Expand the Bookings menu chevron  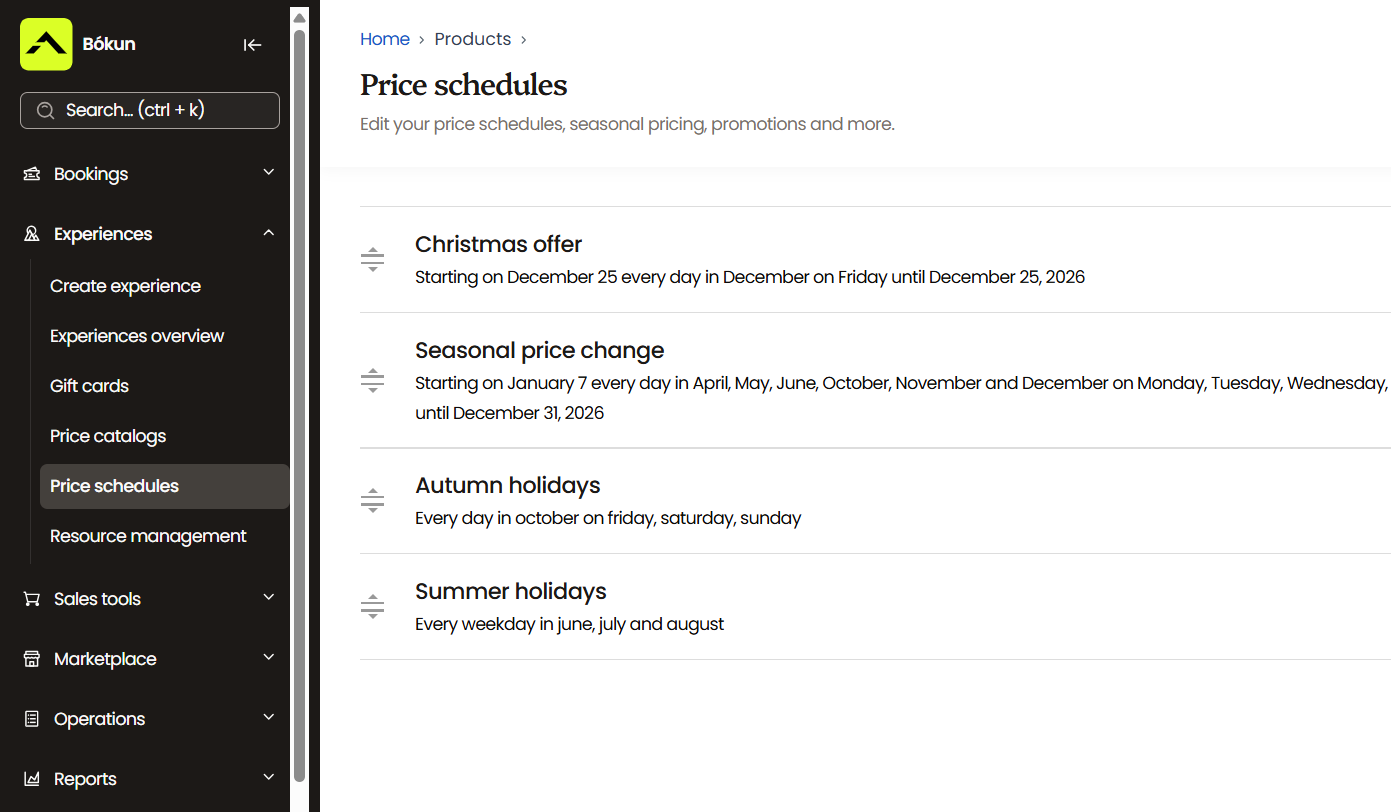pyautogui.click(x=268, y=173)
